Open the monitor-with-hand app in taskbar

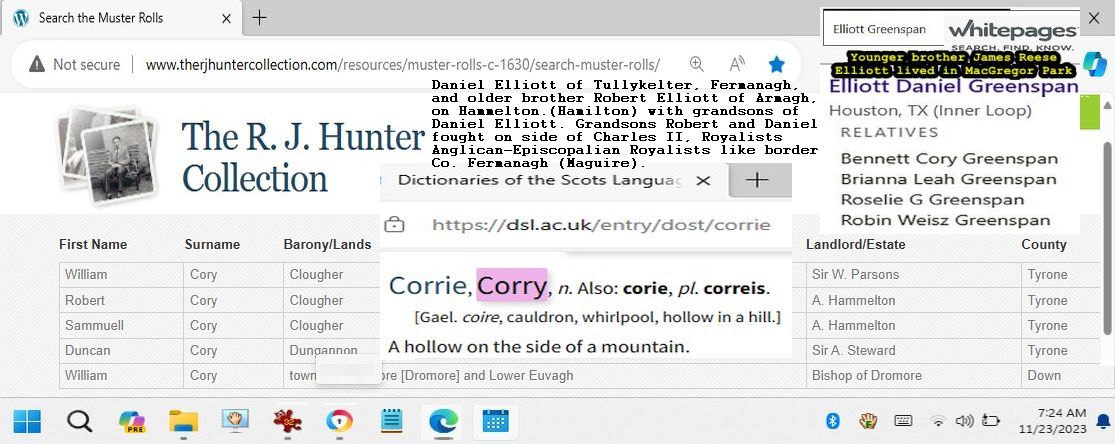[x=235, y=421]
